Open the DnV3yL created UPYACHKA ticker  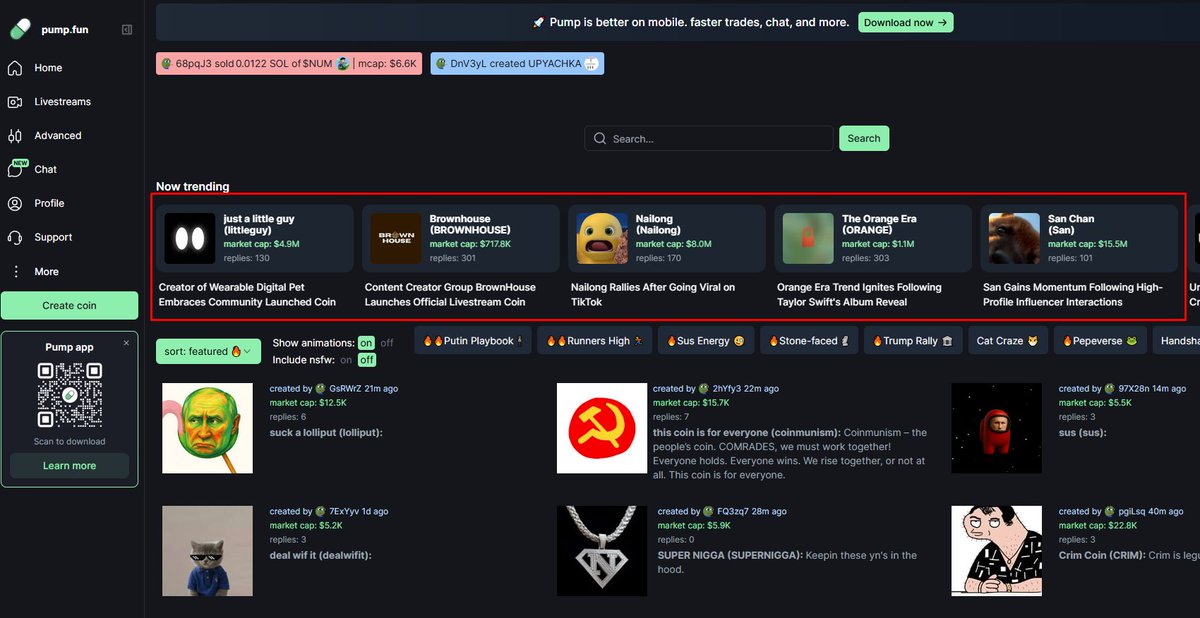(517, 63)
